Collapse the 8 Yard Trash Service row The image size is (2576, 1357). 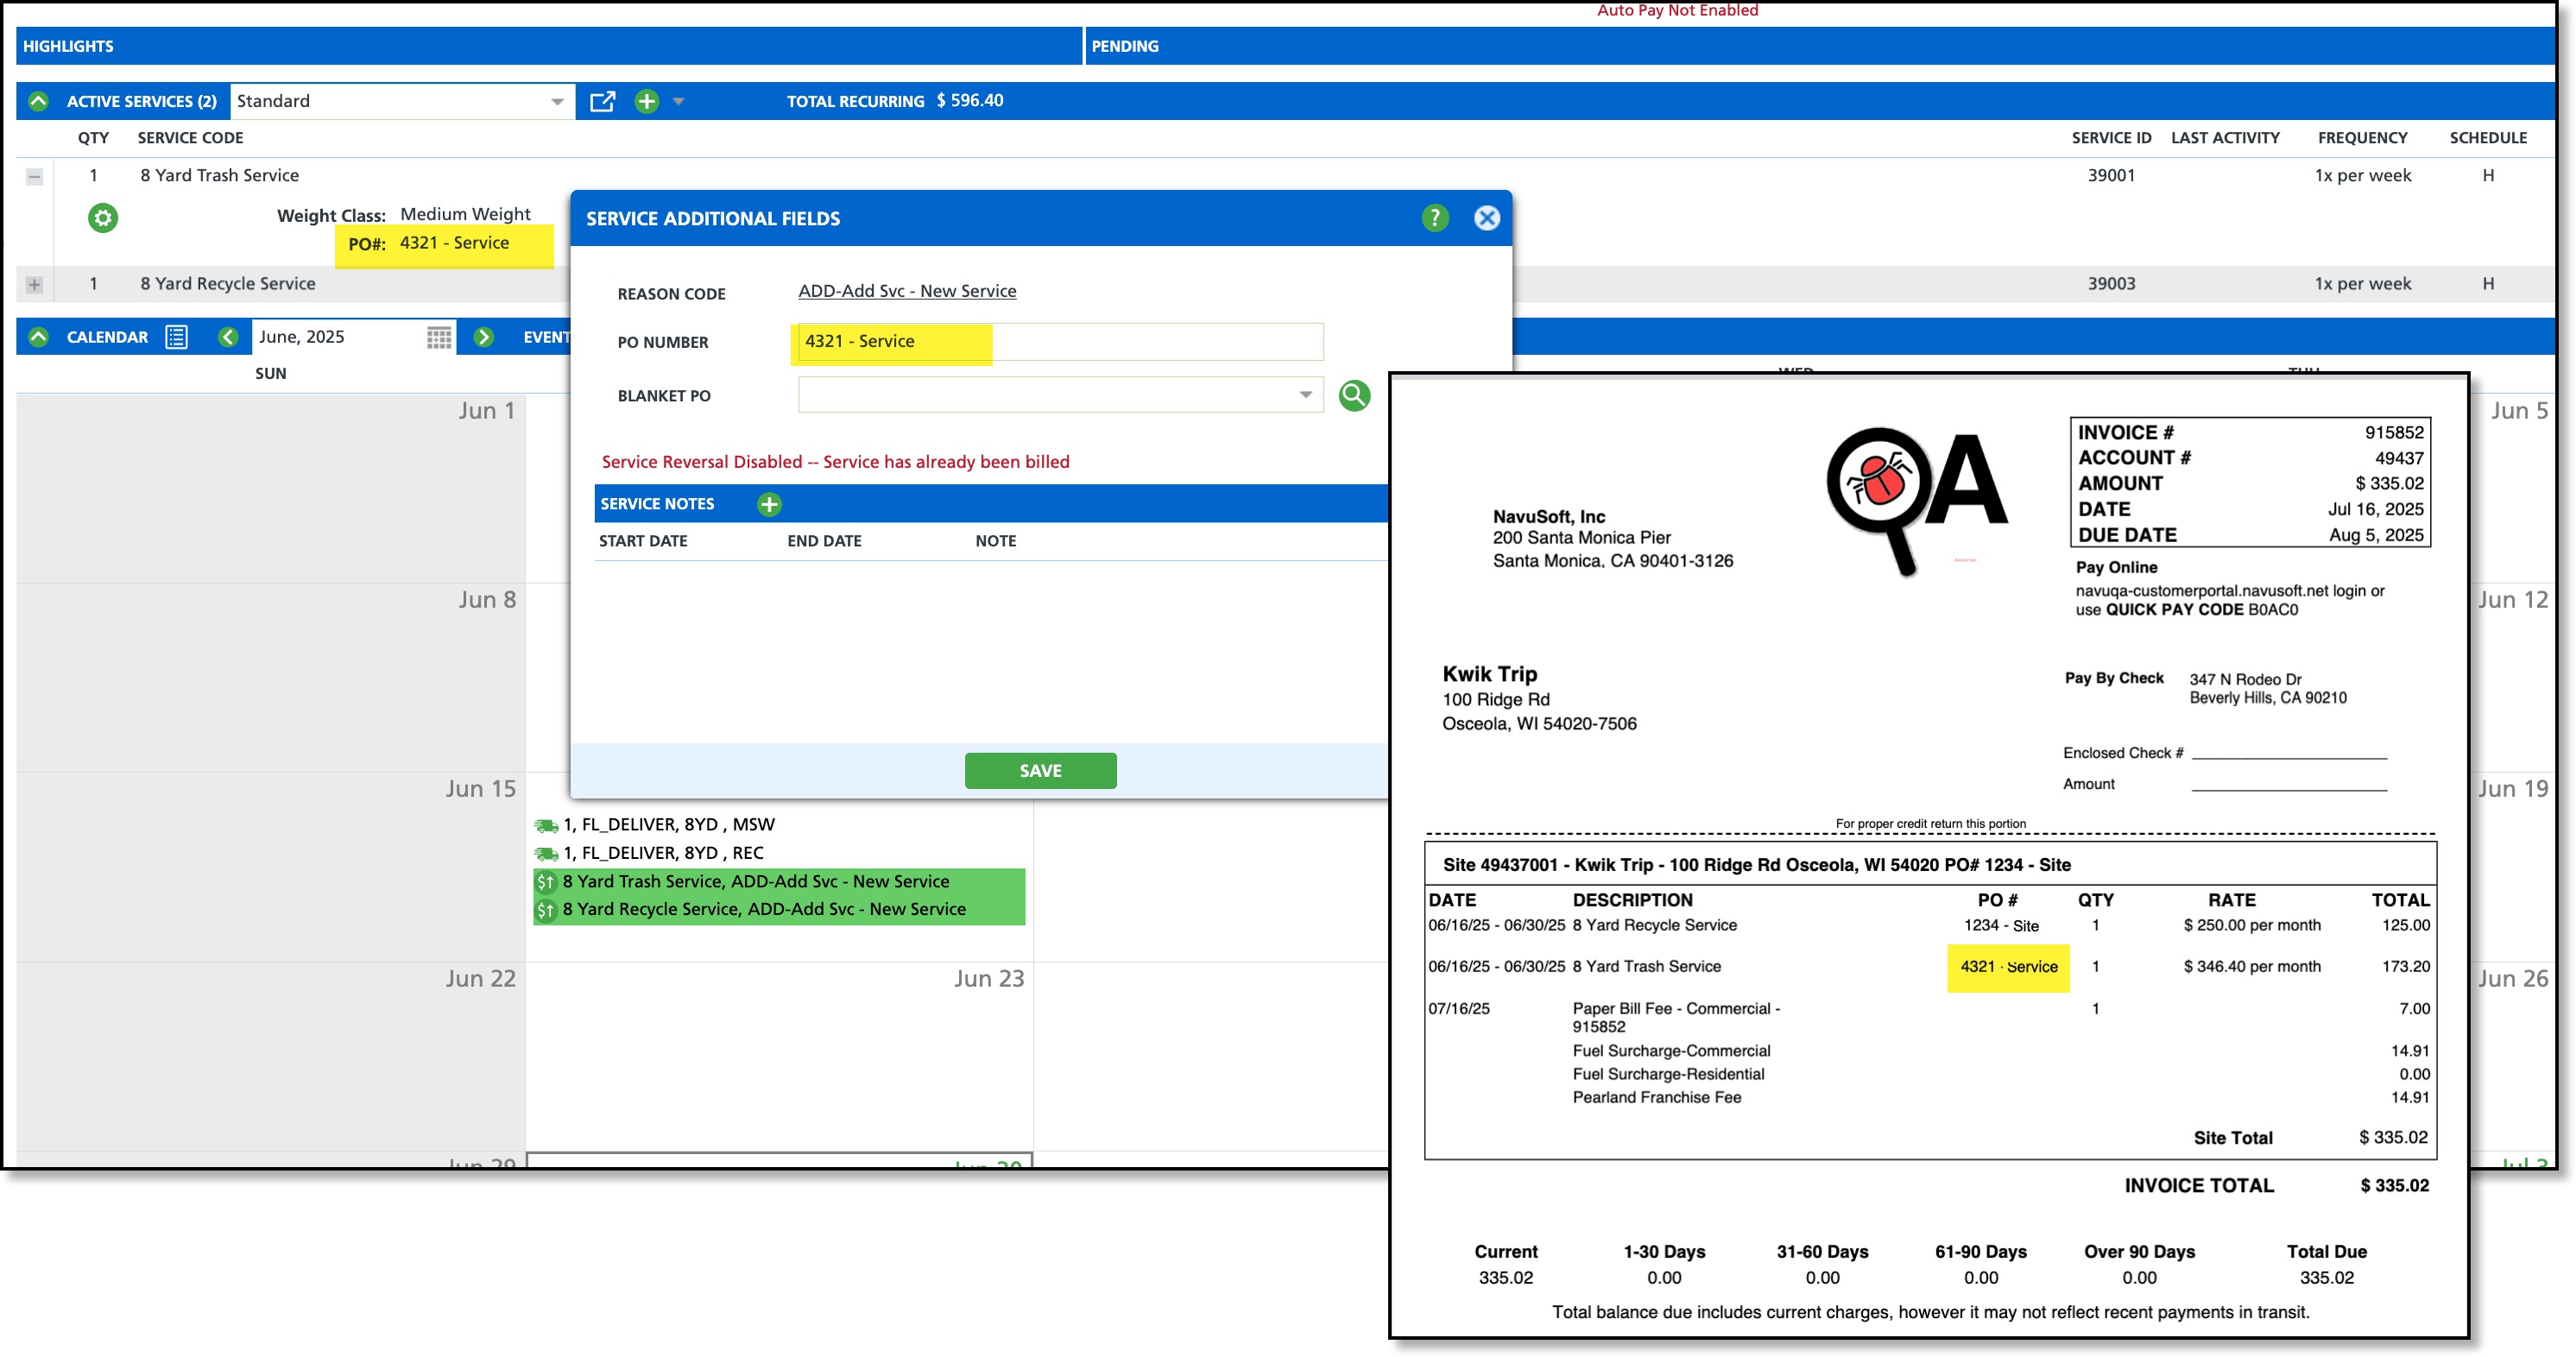pos(34,176)
